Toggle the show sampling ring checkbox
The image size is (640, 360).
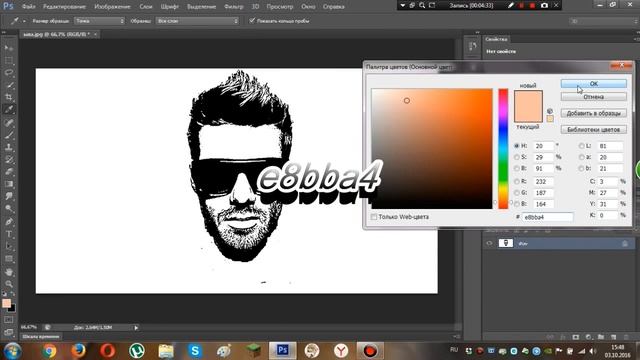[x=252, y=20]
